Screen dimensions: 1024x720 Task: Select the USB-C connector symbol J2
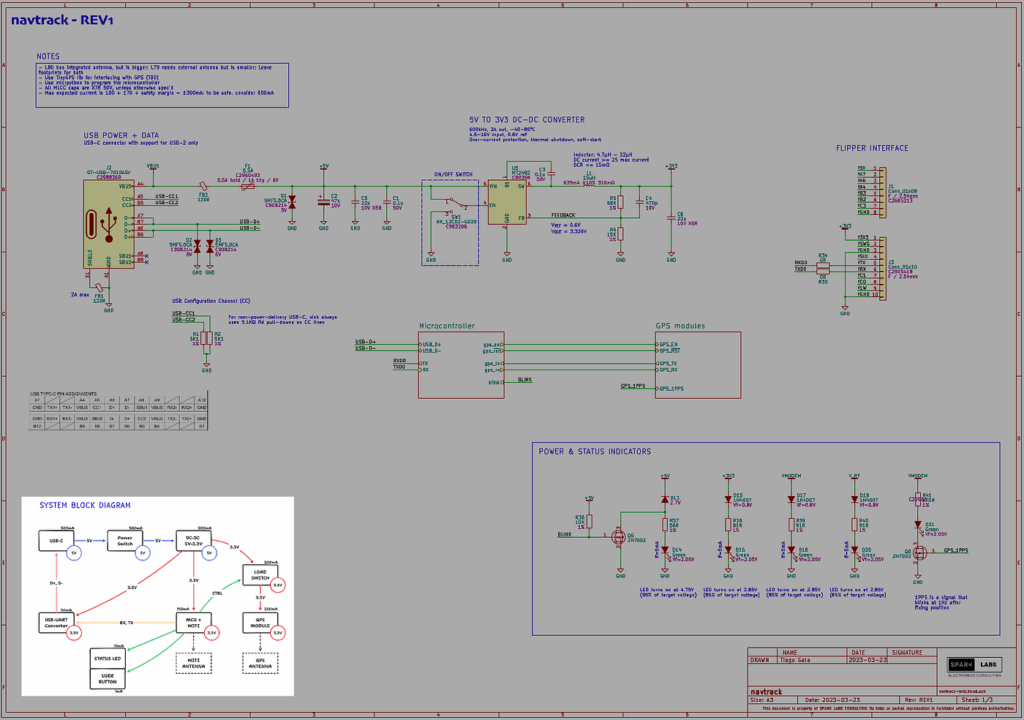108,224
